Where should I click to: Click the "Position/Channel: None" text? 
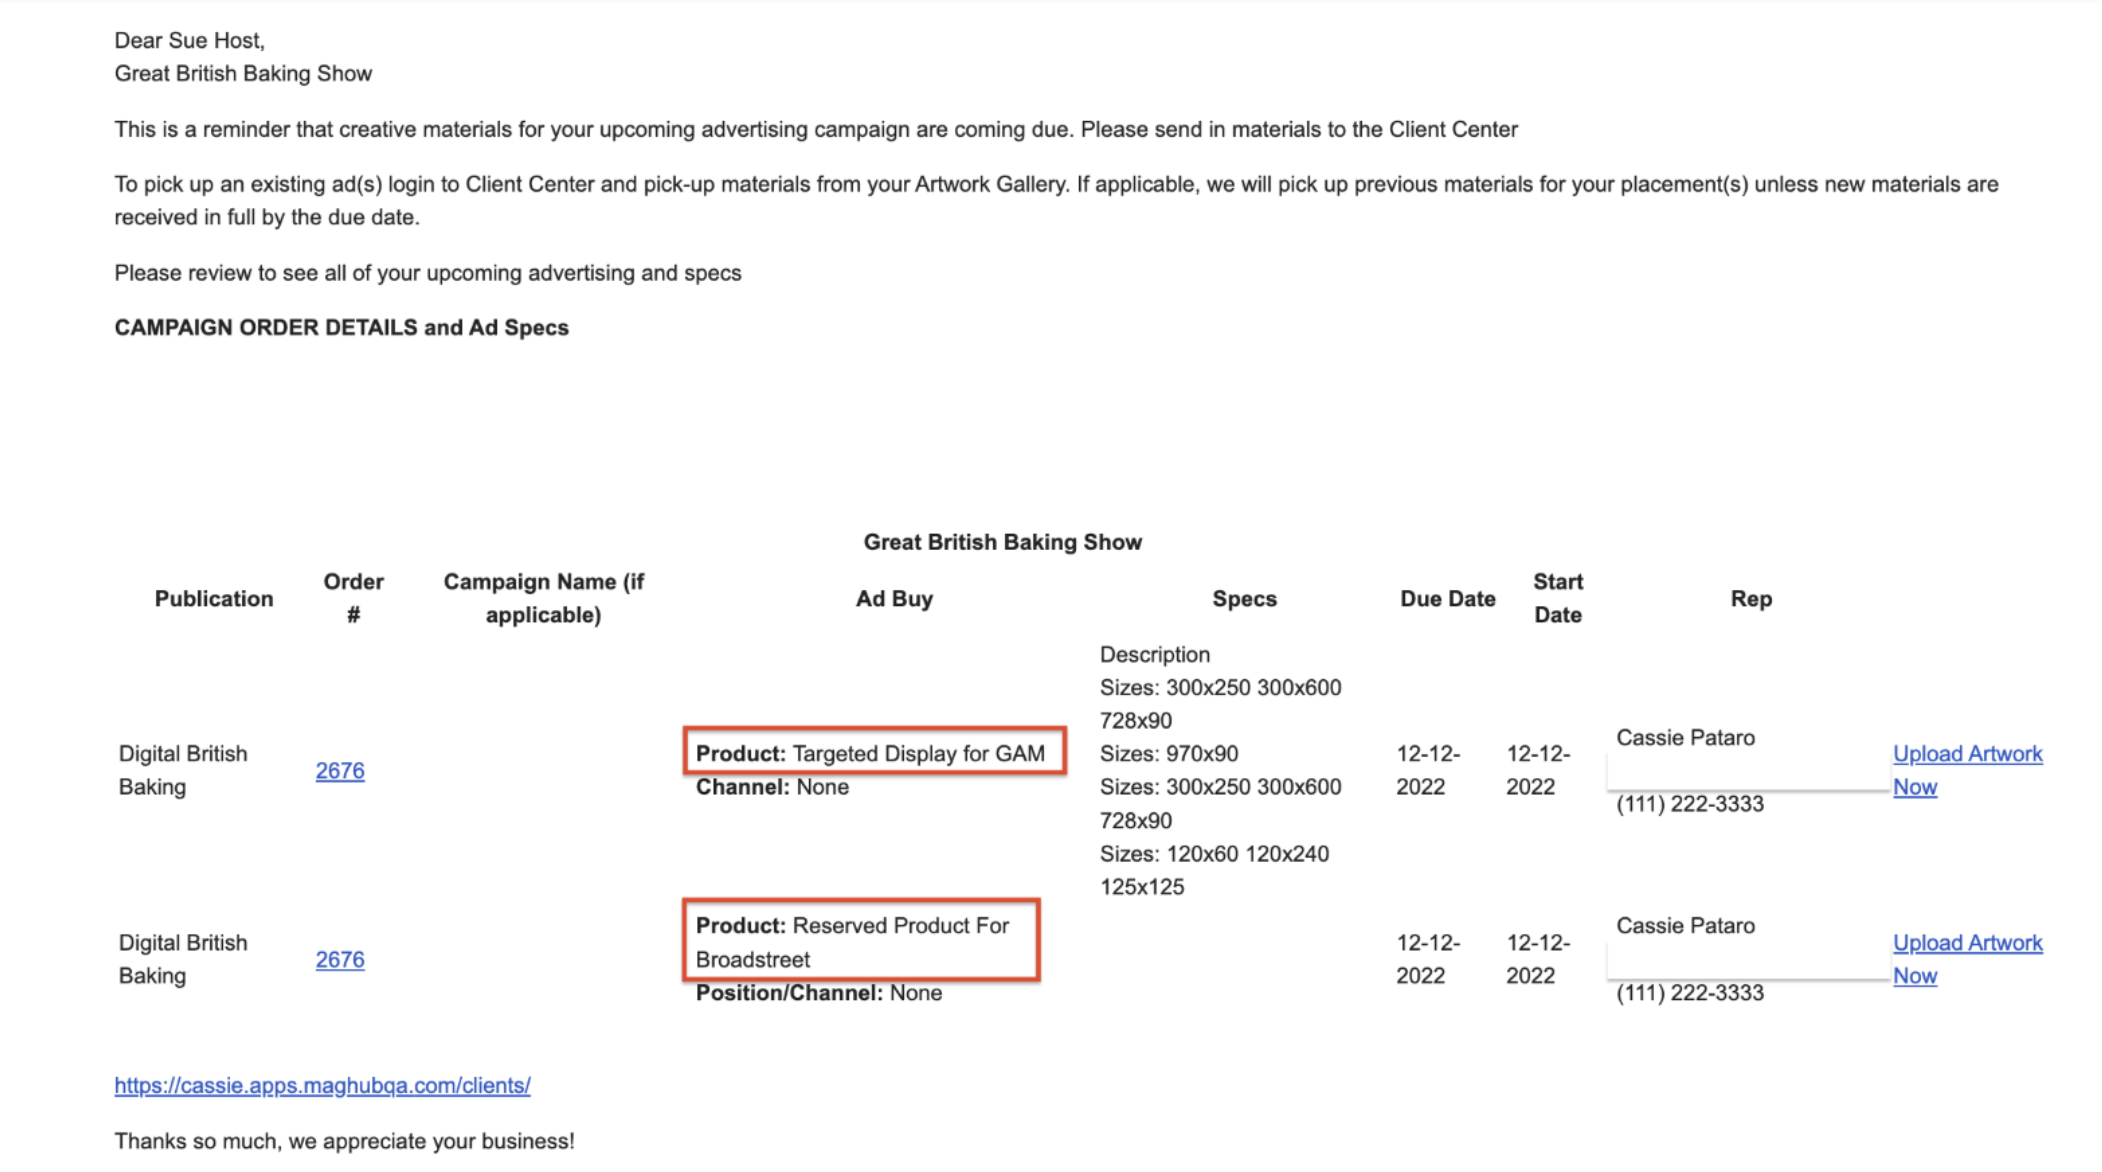pyautogui.click(x=818, y=994)
